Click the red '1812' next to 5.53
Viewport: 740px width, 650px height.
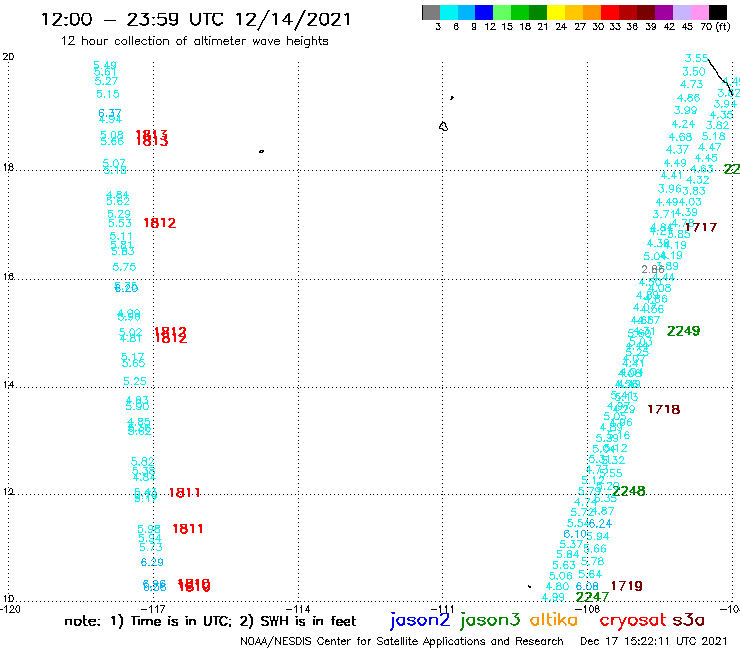tap(160, 223)
